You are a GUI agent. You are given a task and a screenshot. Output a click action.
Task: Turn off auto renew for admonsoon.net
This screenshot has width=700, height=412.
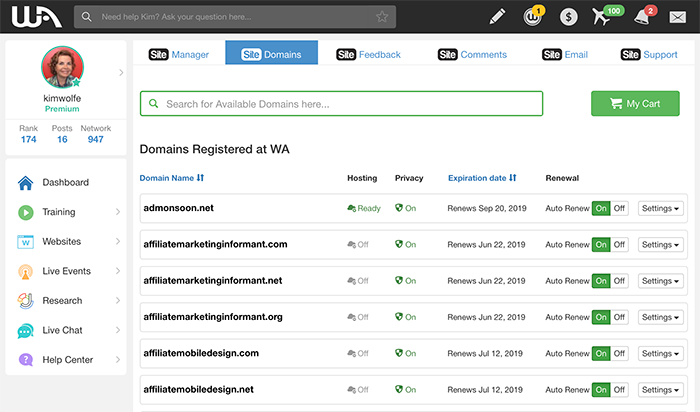click(619, 208)
